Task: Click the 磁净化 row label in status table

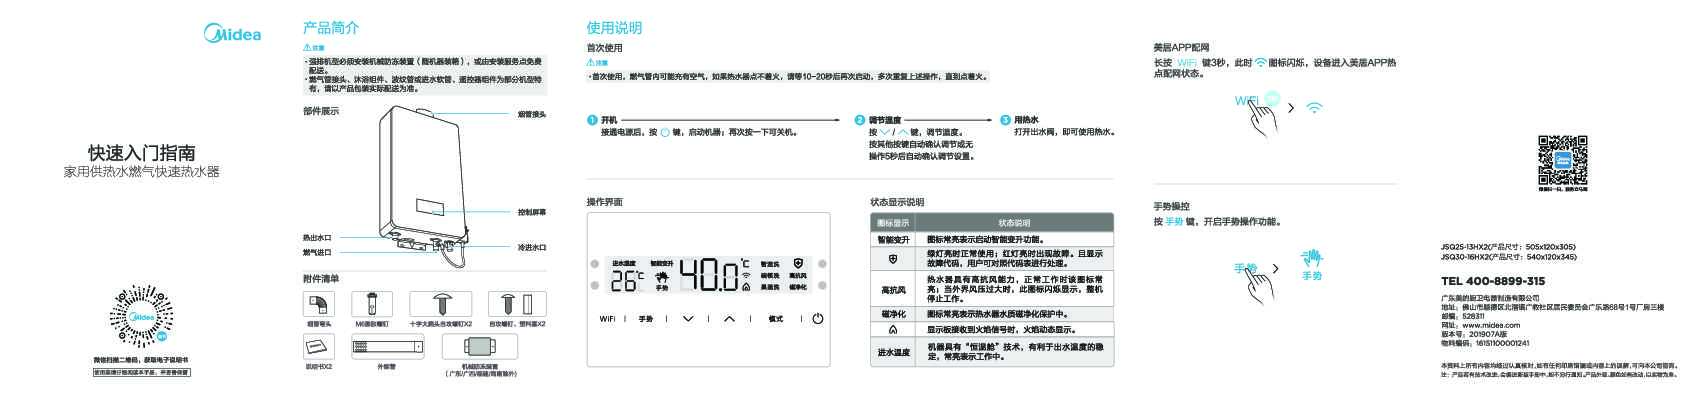Action: click(893, 314)
